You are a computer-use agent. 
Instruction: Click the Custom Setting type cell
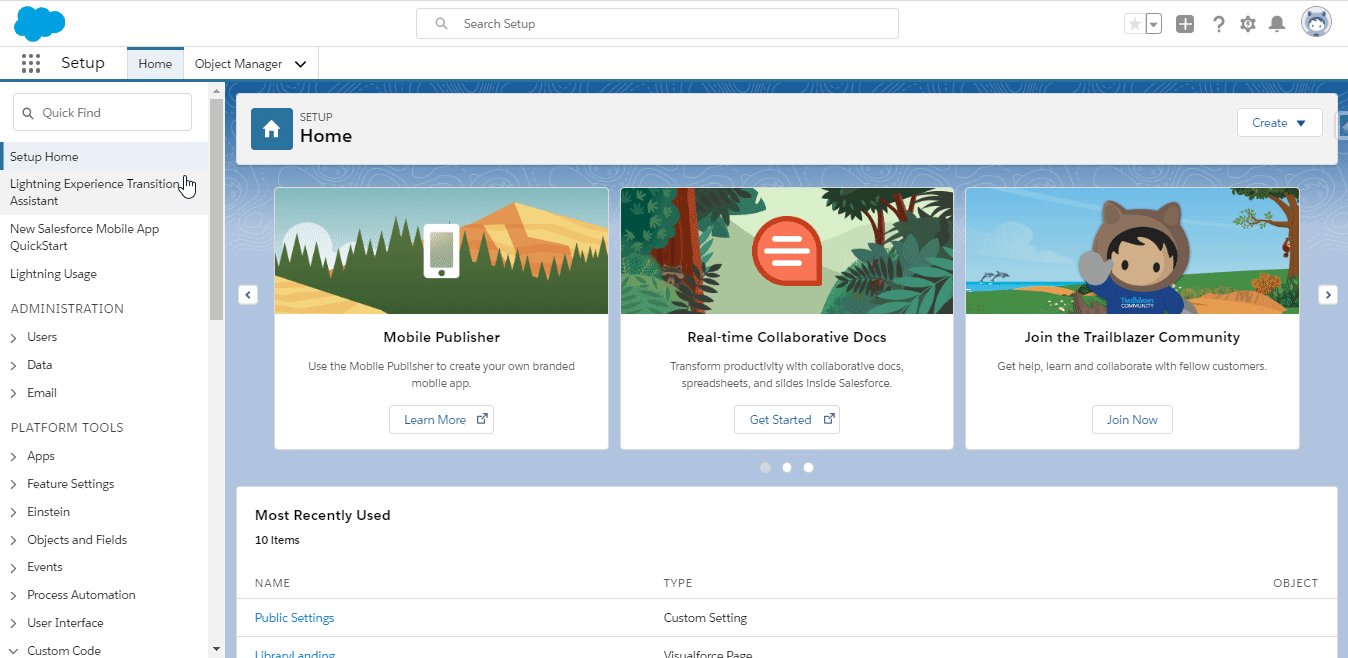click(705, 618)
